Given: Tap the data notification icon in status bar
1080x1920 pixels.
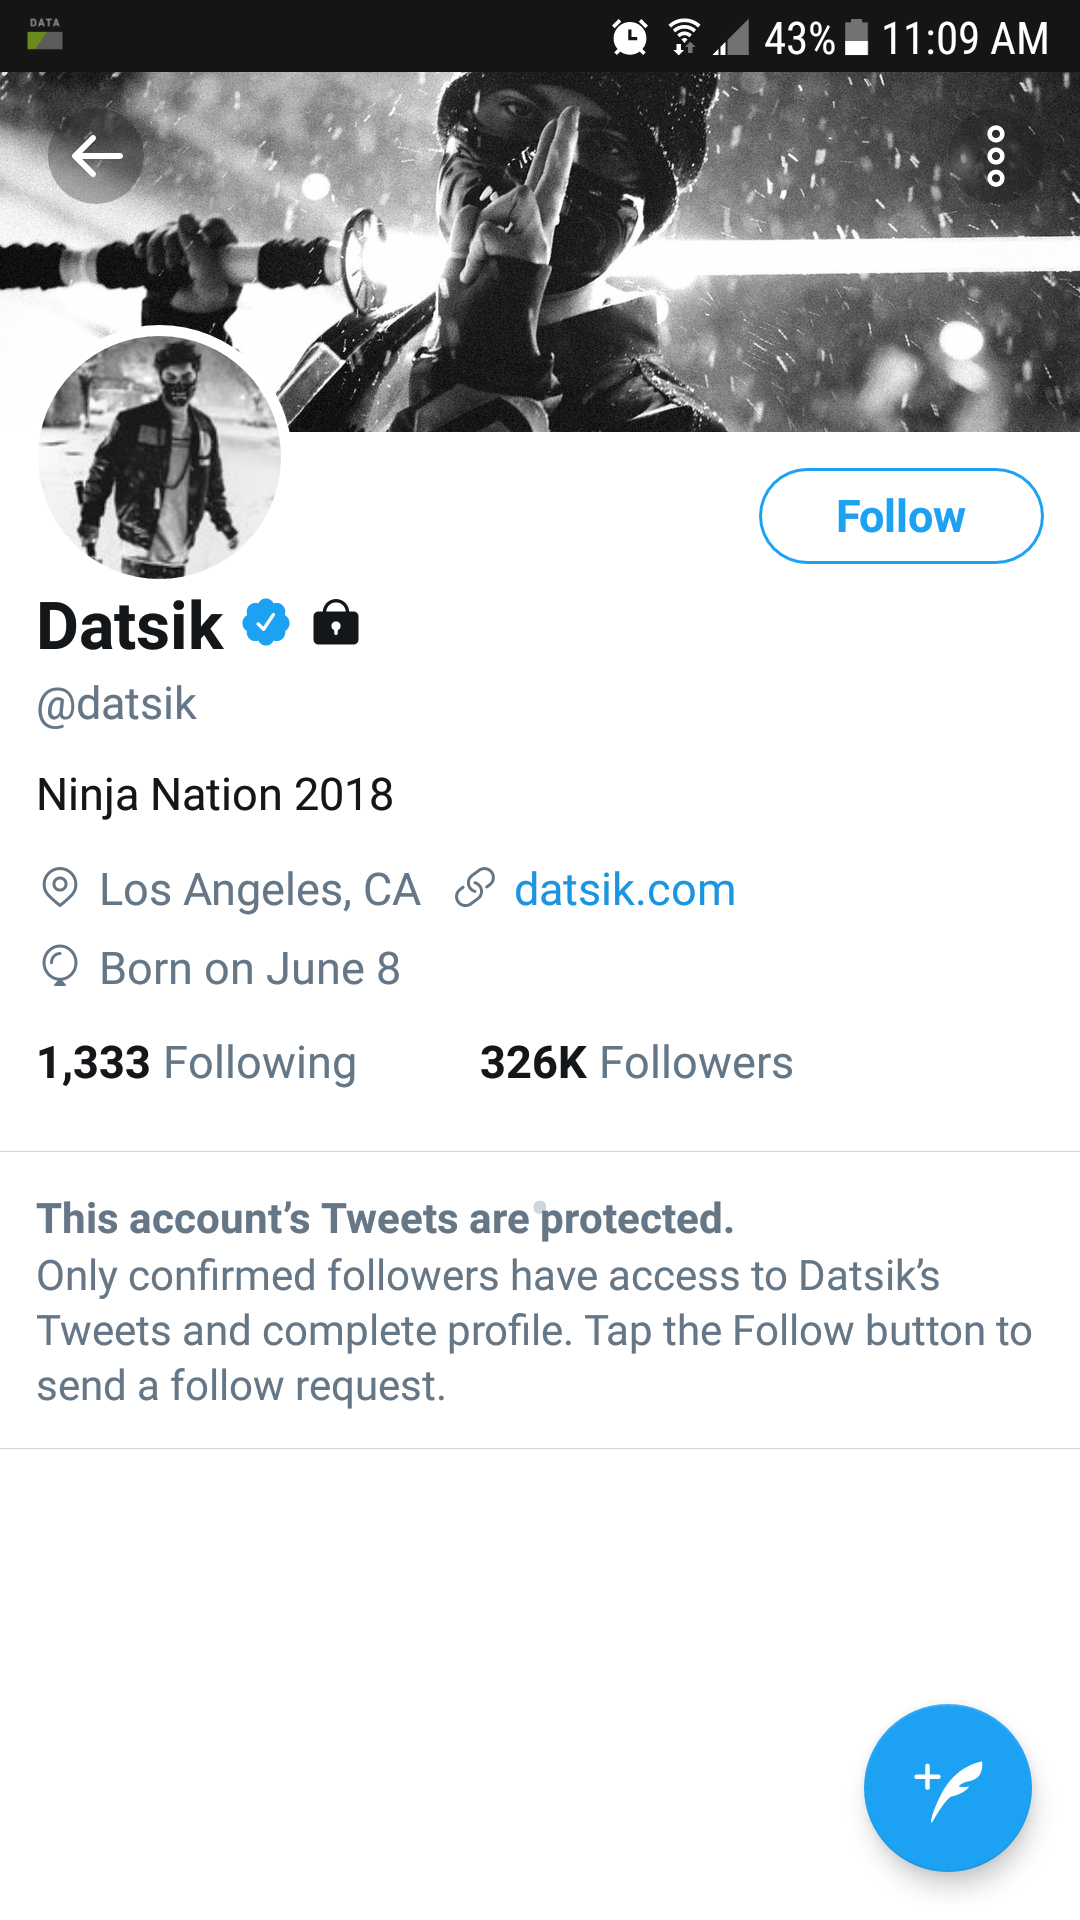Looking at the screenshot, I should [x=44, y=34].
